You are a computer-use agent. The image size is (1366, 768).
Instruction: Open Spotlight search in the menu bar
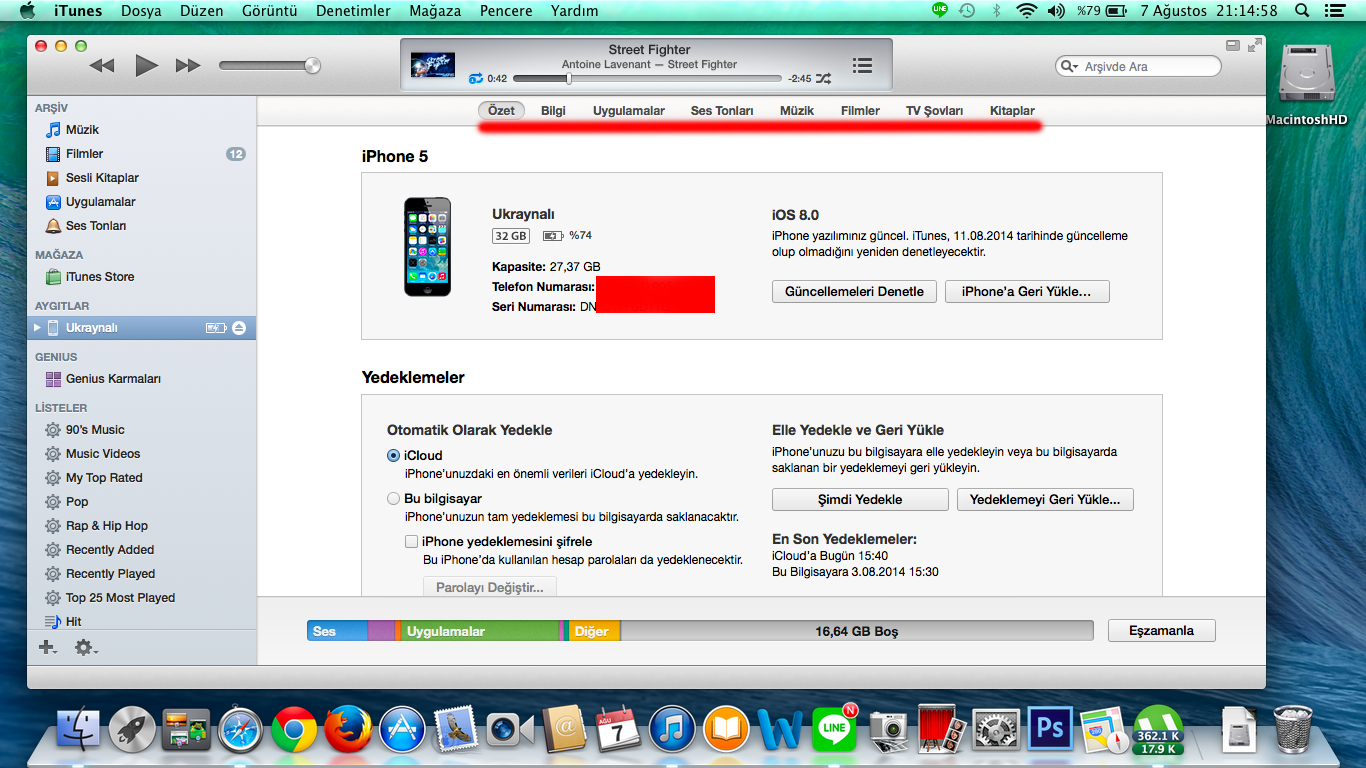(x=1302, y=11)
